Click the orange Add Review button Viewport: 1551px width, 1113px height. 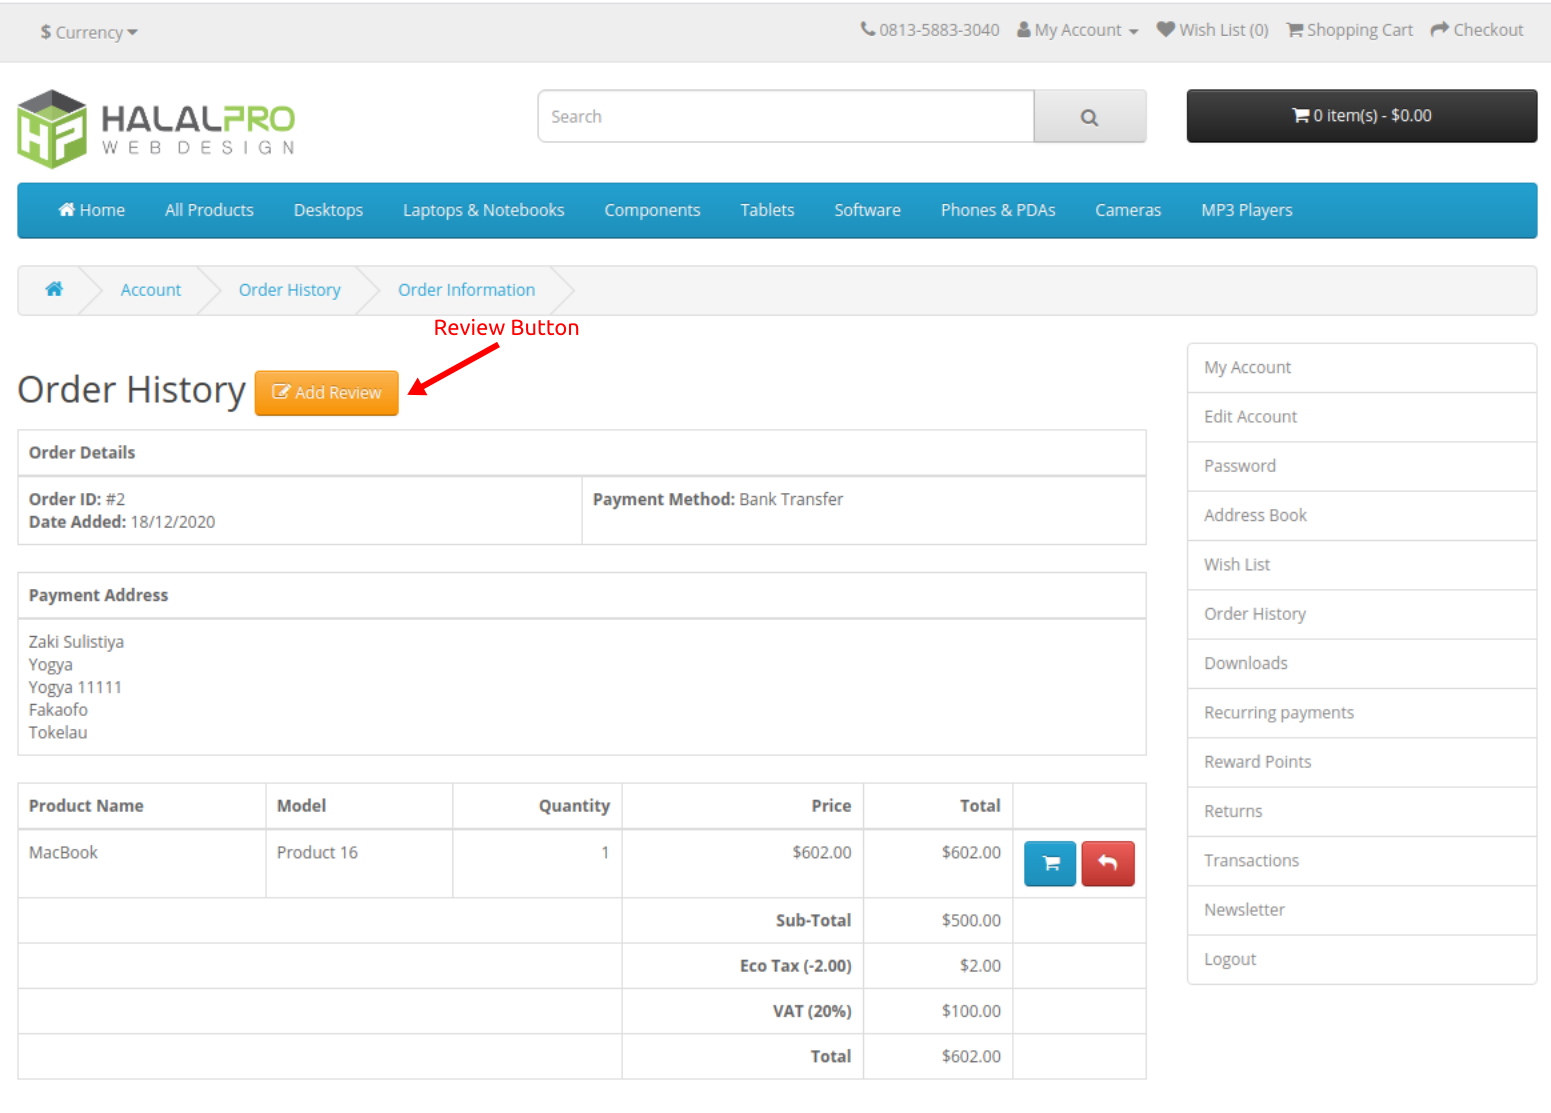pyautogui.click(x=327, y=393)
